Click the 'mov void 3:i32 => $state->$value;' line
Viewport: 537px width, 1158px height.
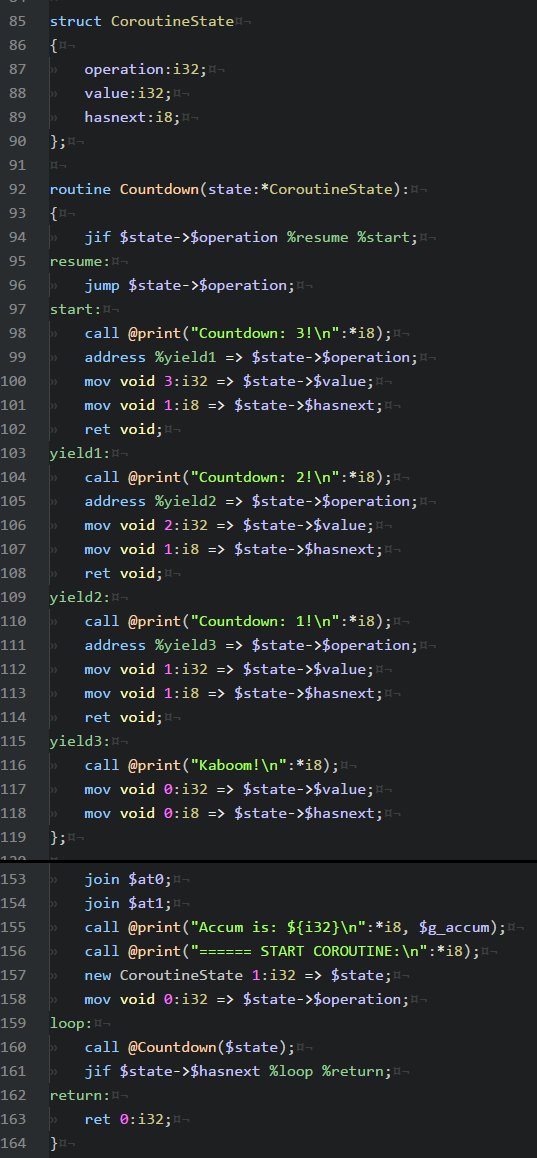point(229,381)
